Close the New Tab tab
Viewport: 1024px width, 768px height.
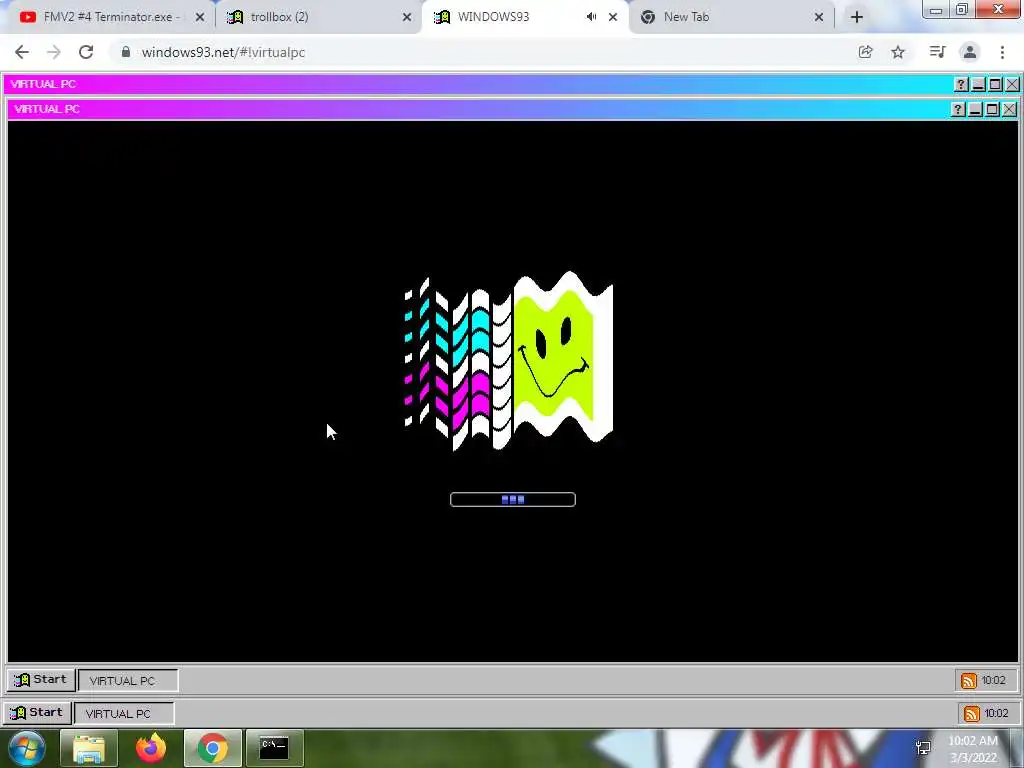pos(819,17)
